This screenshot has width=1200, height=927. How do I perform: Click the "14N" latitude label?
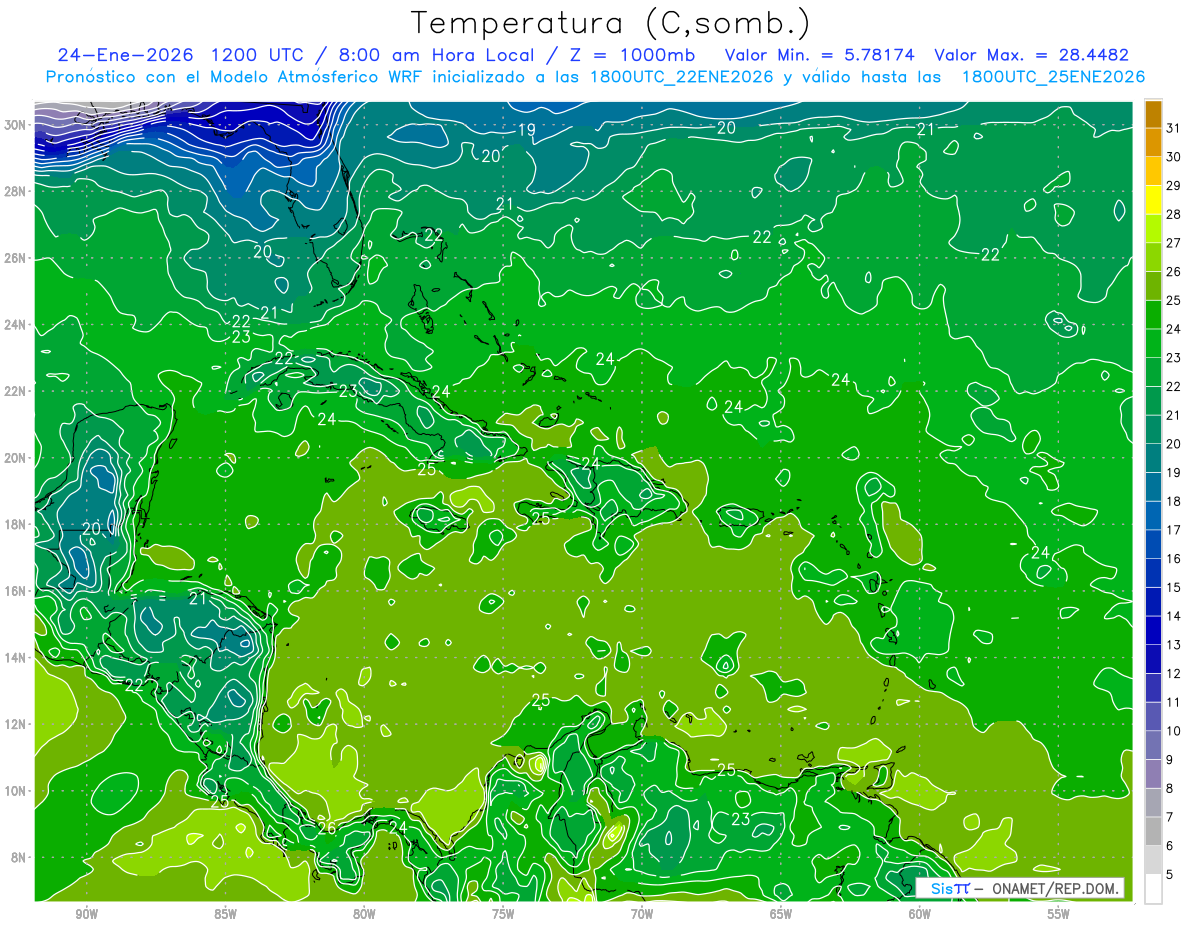pos(16,658)
